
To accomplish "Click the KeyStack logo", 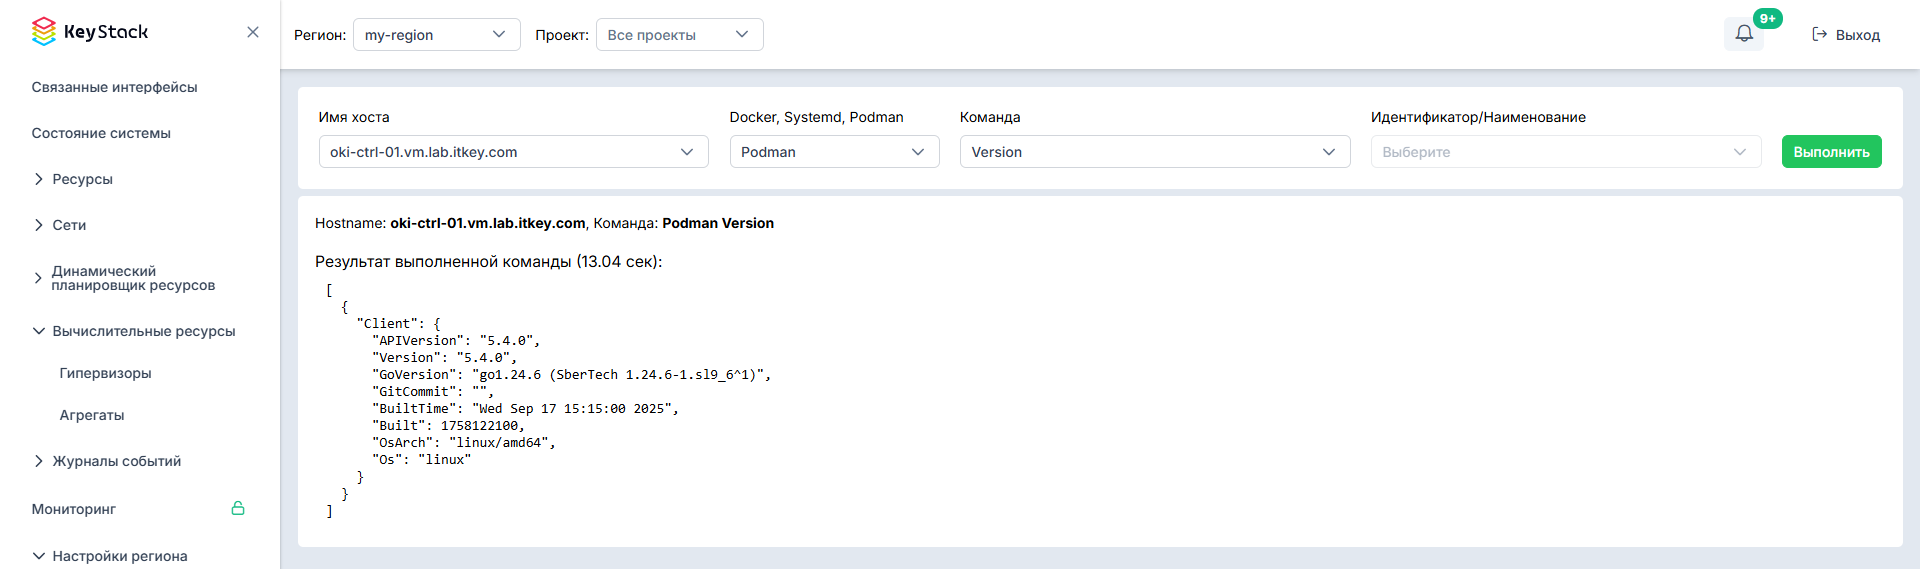I will tap(90, 32).
